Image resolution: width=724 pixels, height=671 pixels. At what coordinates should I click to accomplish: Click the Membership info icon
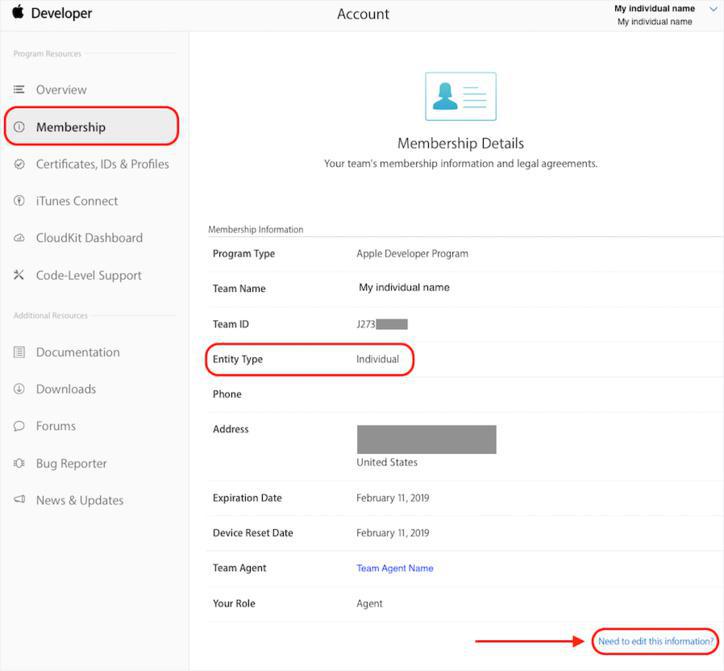click(19, 127)
